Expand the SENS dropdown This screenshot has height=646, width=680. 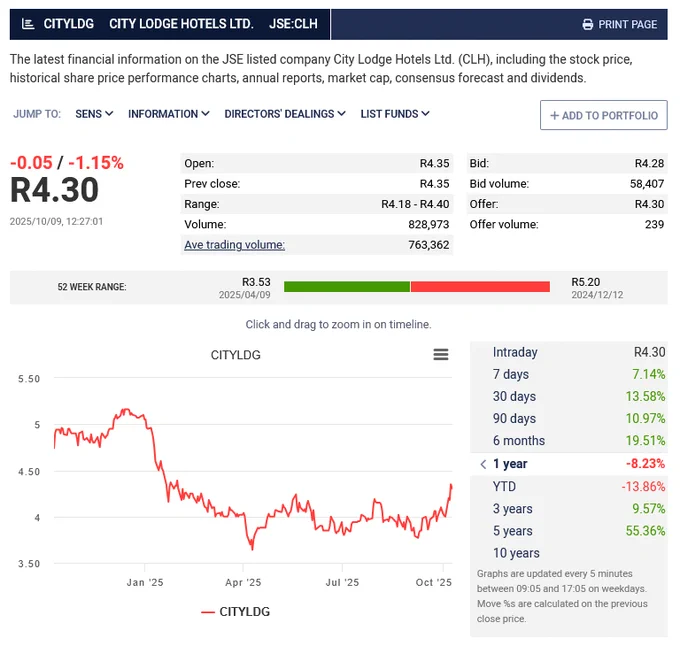94,114
